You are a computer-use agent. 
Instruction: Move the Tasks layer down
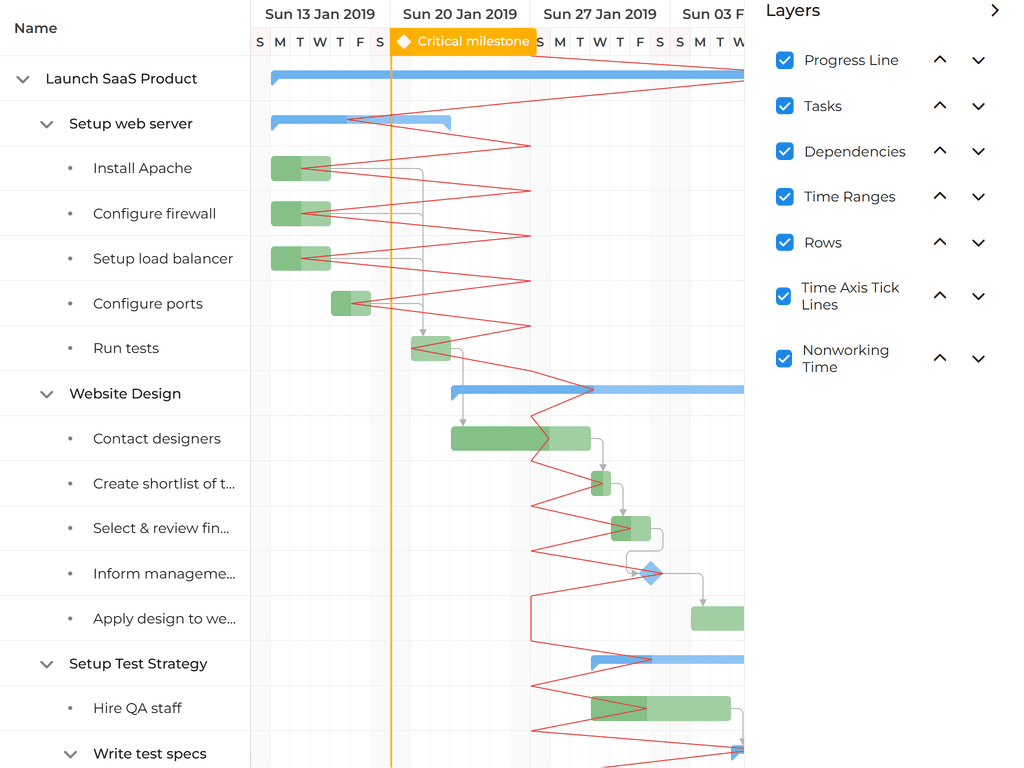pyautogui.click(x=978, y=105)
